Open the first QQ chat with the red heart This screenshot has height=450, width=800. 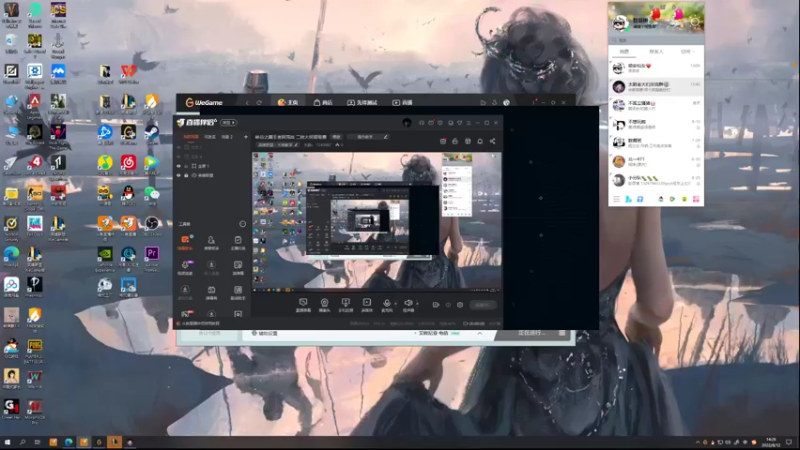pyautogui.click(x=656, y=68)
